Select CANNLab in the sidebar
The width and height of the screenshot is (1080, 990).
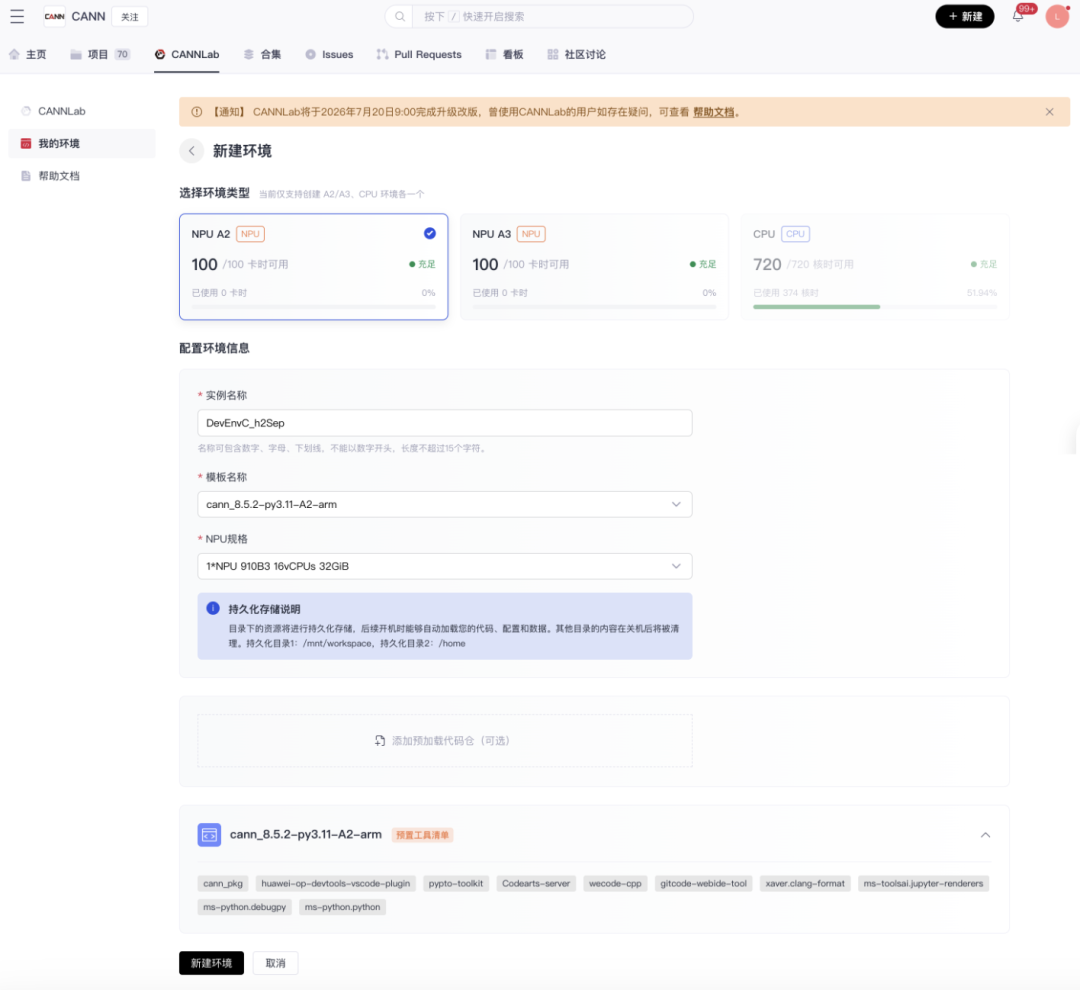[x=82, y=111]
